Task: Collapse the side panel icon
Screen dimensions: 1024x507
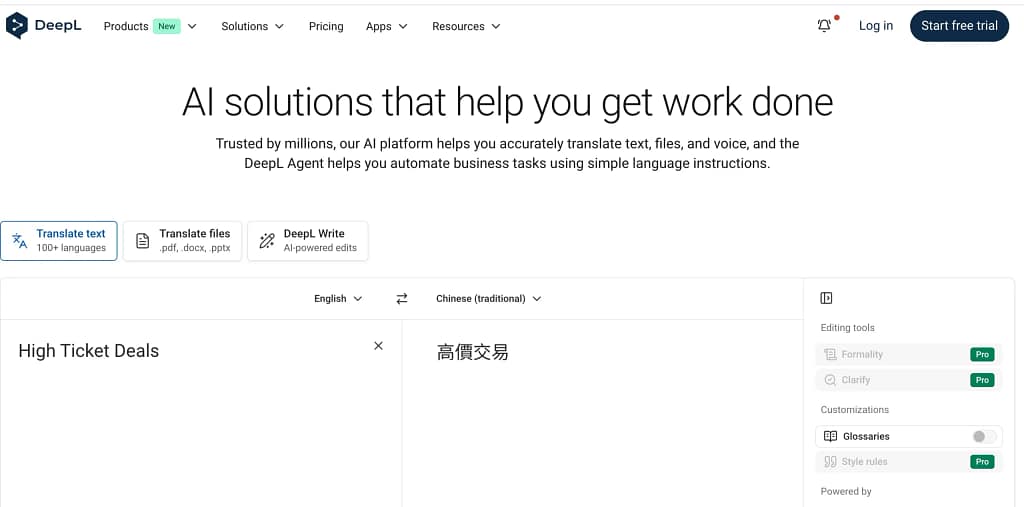Action: pos(826,298)
